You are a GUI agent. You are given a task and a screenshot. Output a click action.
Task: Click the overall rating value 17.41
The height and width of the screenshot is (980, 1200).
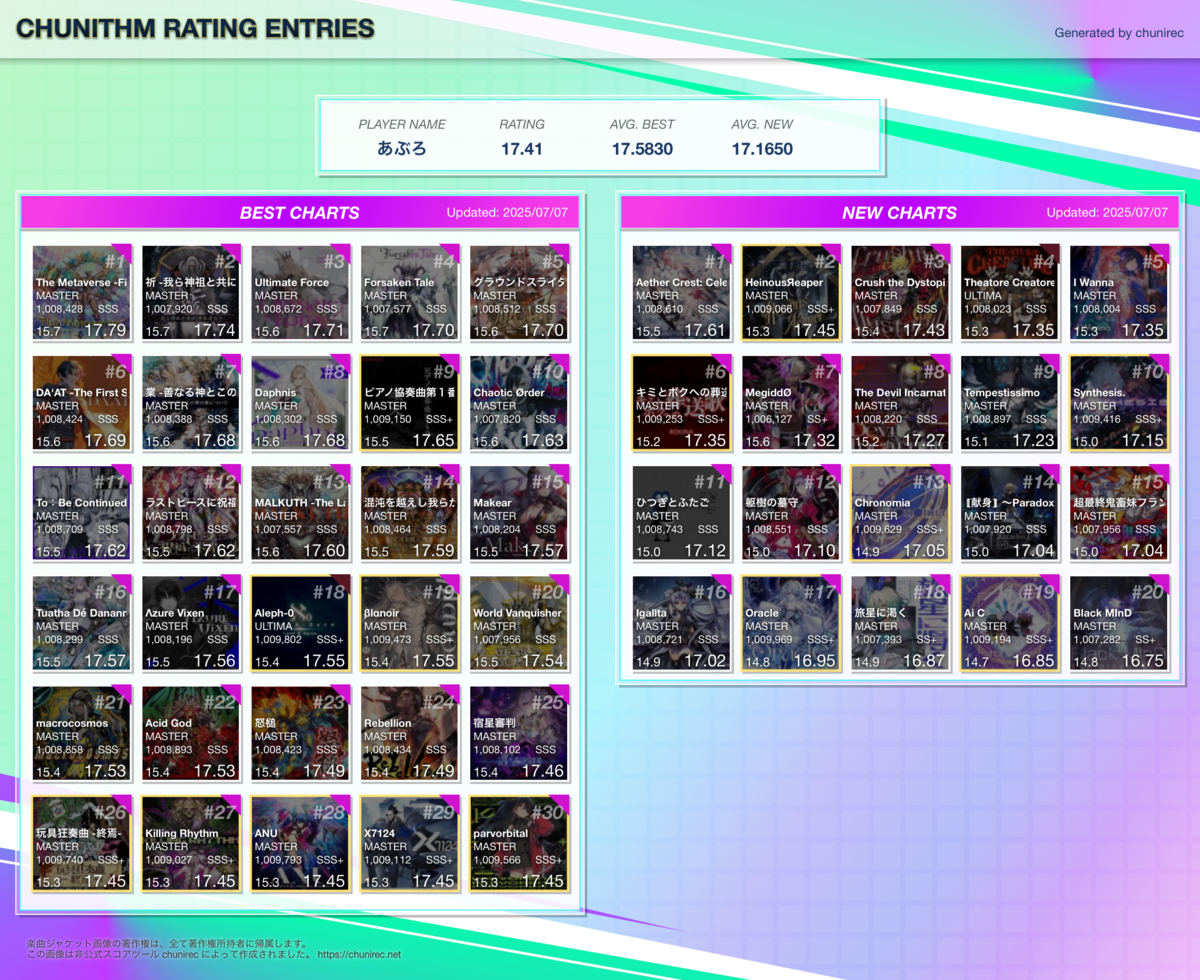pos(522,149)
